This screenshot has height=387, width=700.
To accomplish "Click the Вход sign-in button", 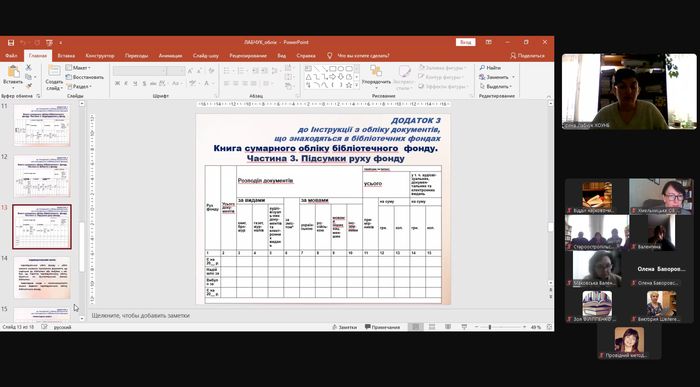I will click(x=466, y=42).
